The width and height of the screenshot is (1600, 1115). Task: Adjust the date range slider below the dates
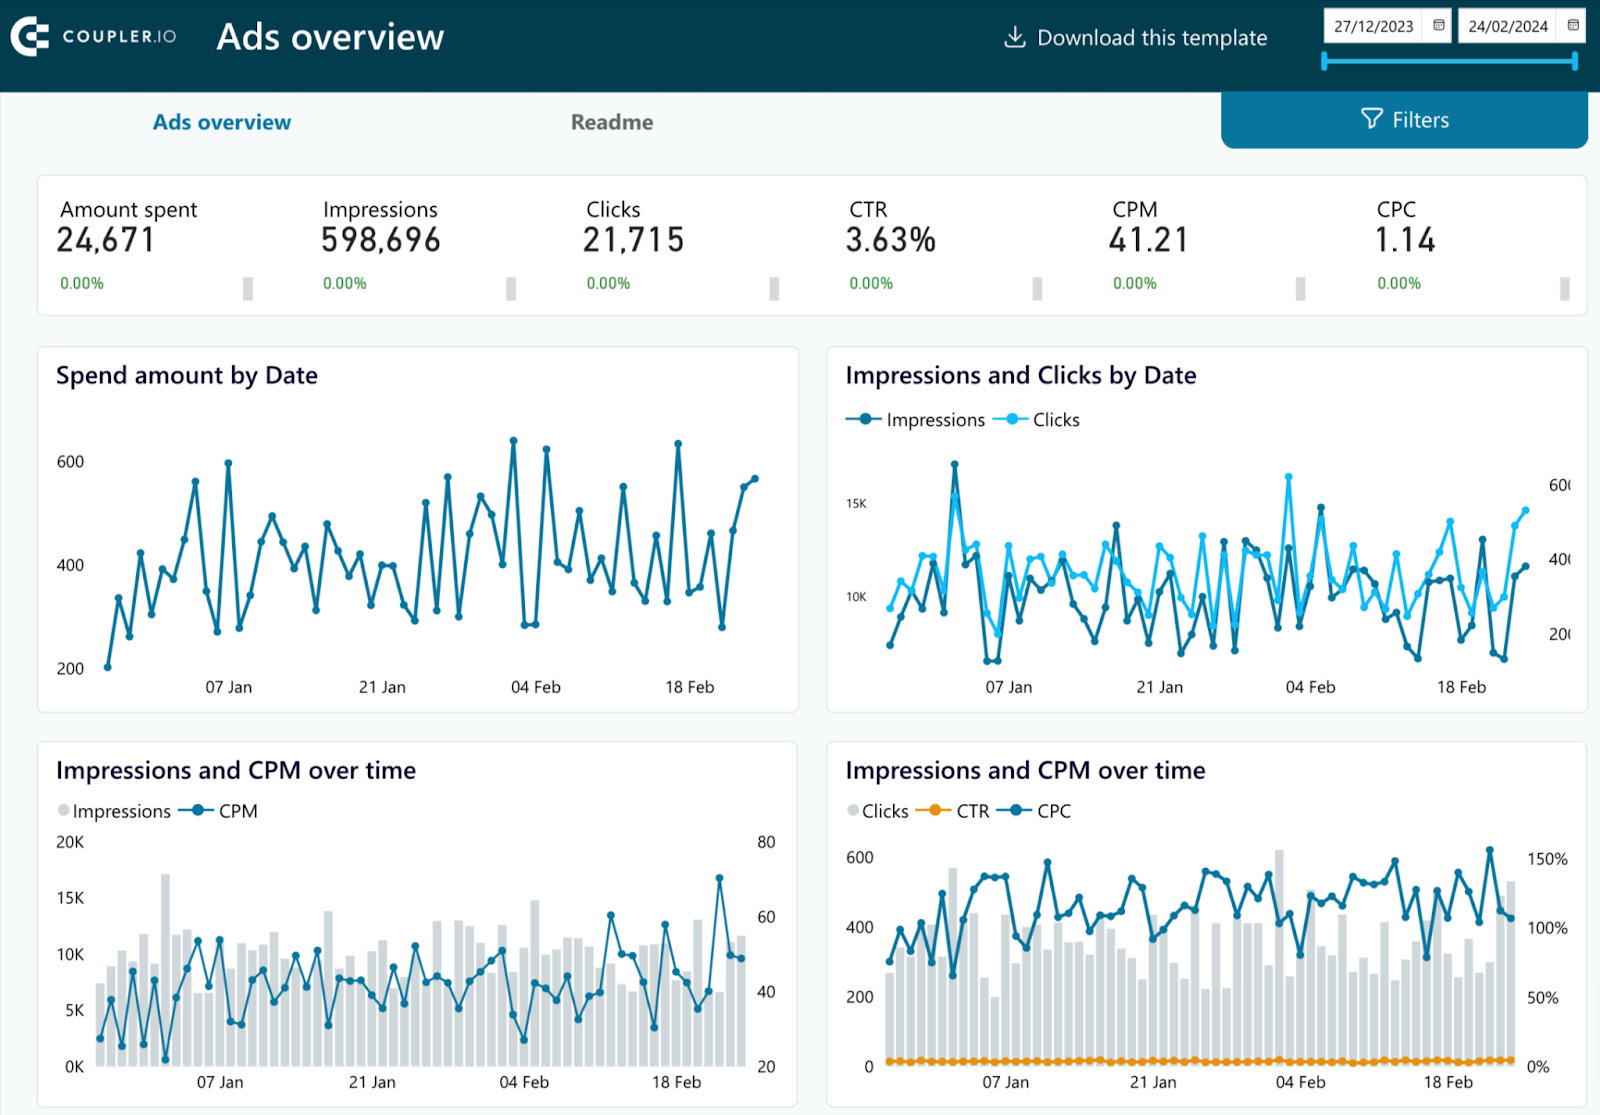tap(1448, 62)
